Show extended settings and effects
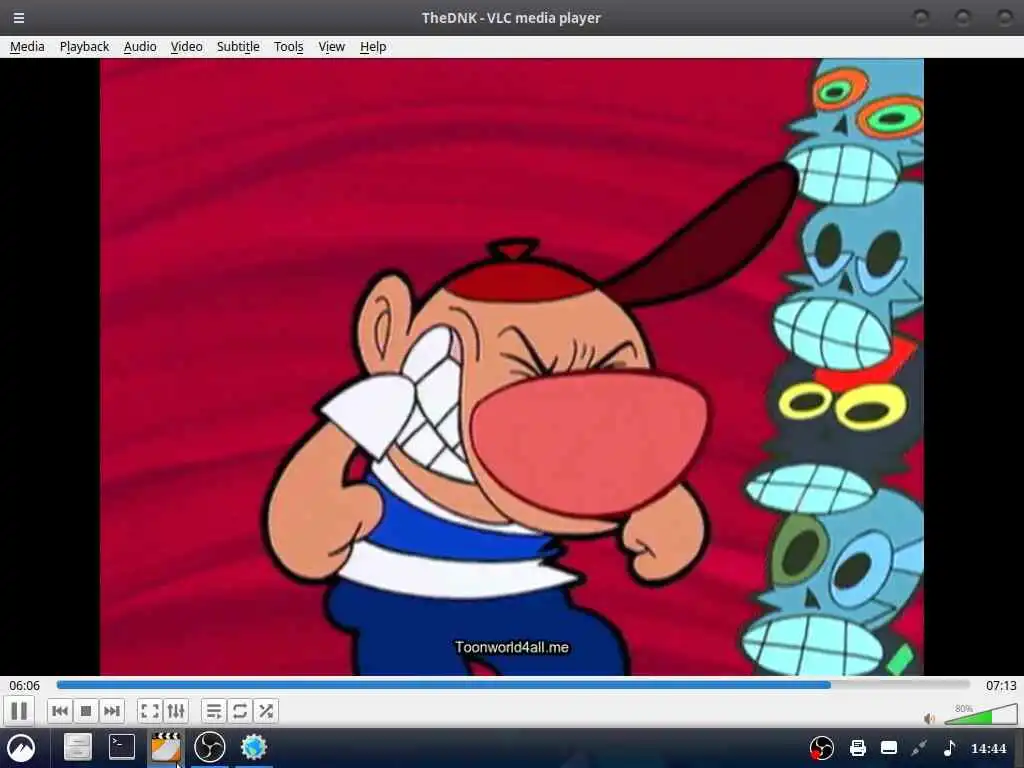Image resolution: width=1024 pixels, height=768 pixels. click(176, 711)
